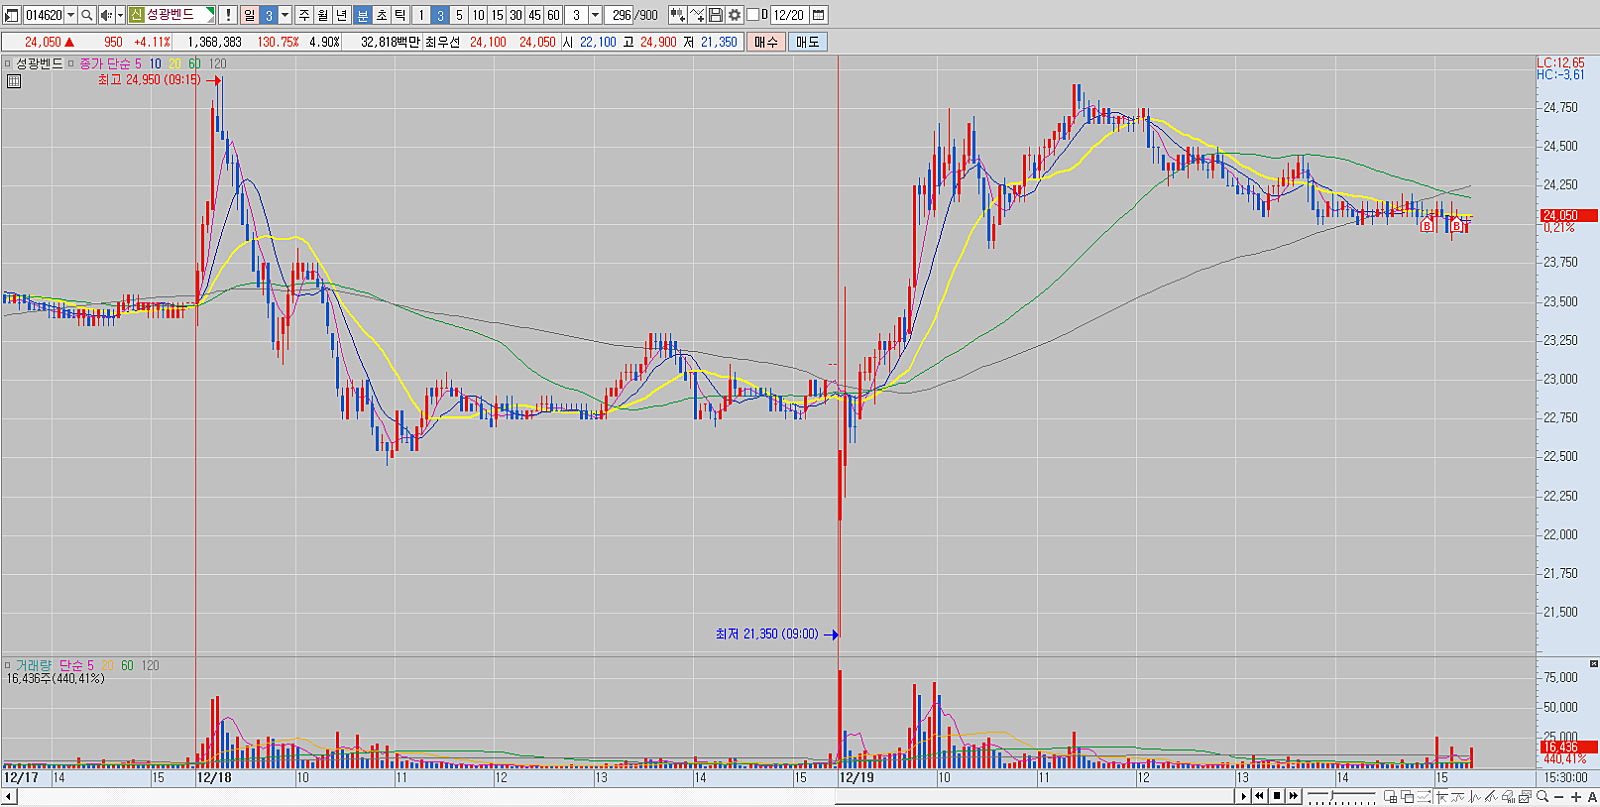Select the 일 (daily) period toggle
Viewport: 1600px width, 807px height.
(249, 15)
